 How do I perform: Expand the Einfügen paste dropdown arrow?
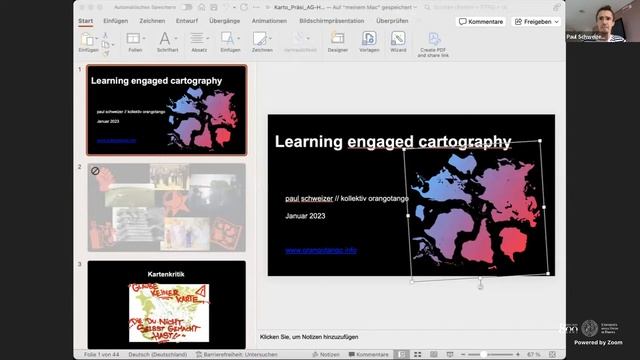pos(97,39)
